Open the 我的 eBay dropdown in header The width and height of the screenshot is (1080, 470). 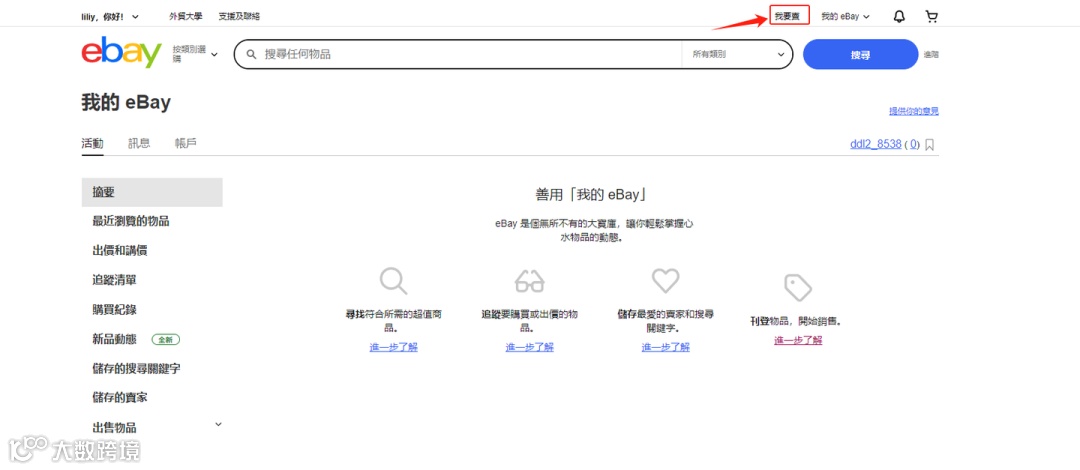845,17
